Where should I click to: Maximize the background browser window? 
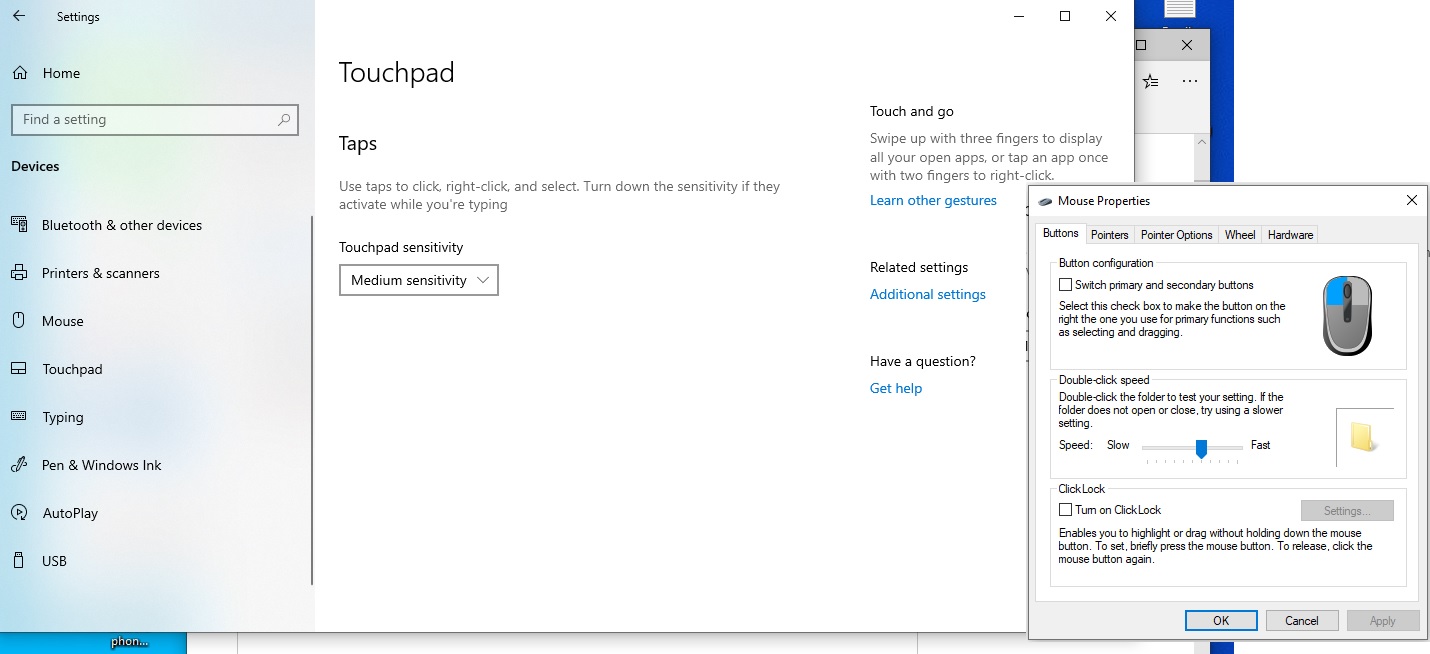pyautogui.click(x=1141, y=45)
